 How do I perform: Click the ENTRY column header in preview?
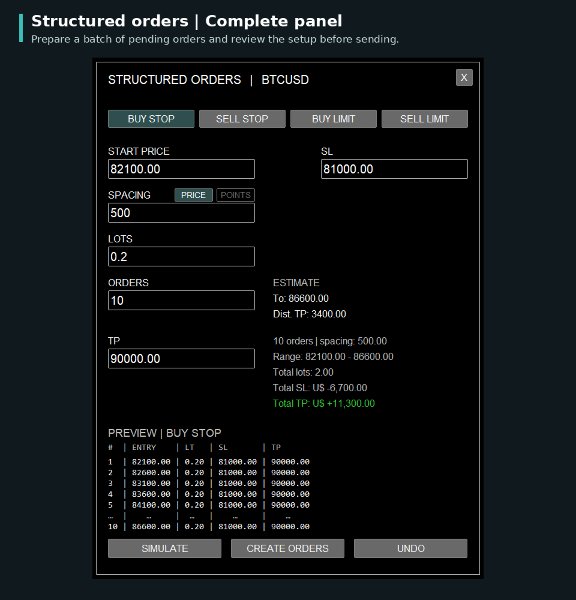[144, 447]
